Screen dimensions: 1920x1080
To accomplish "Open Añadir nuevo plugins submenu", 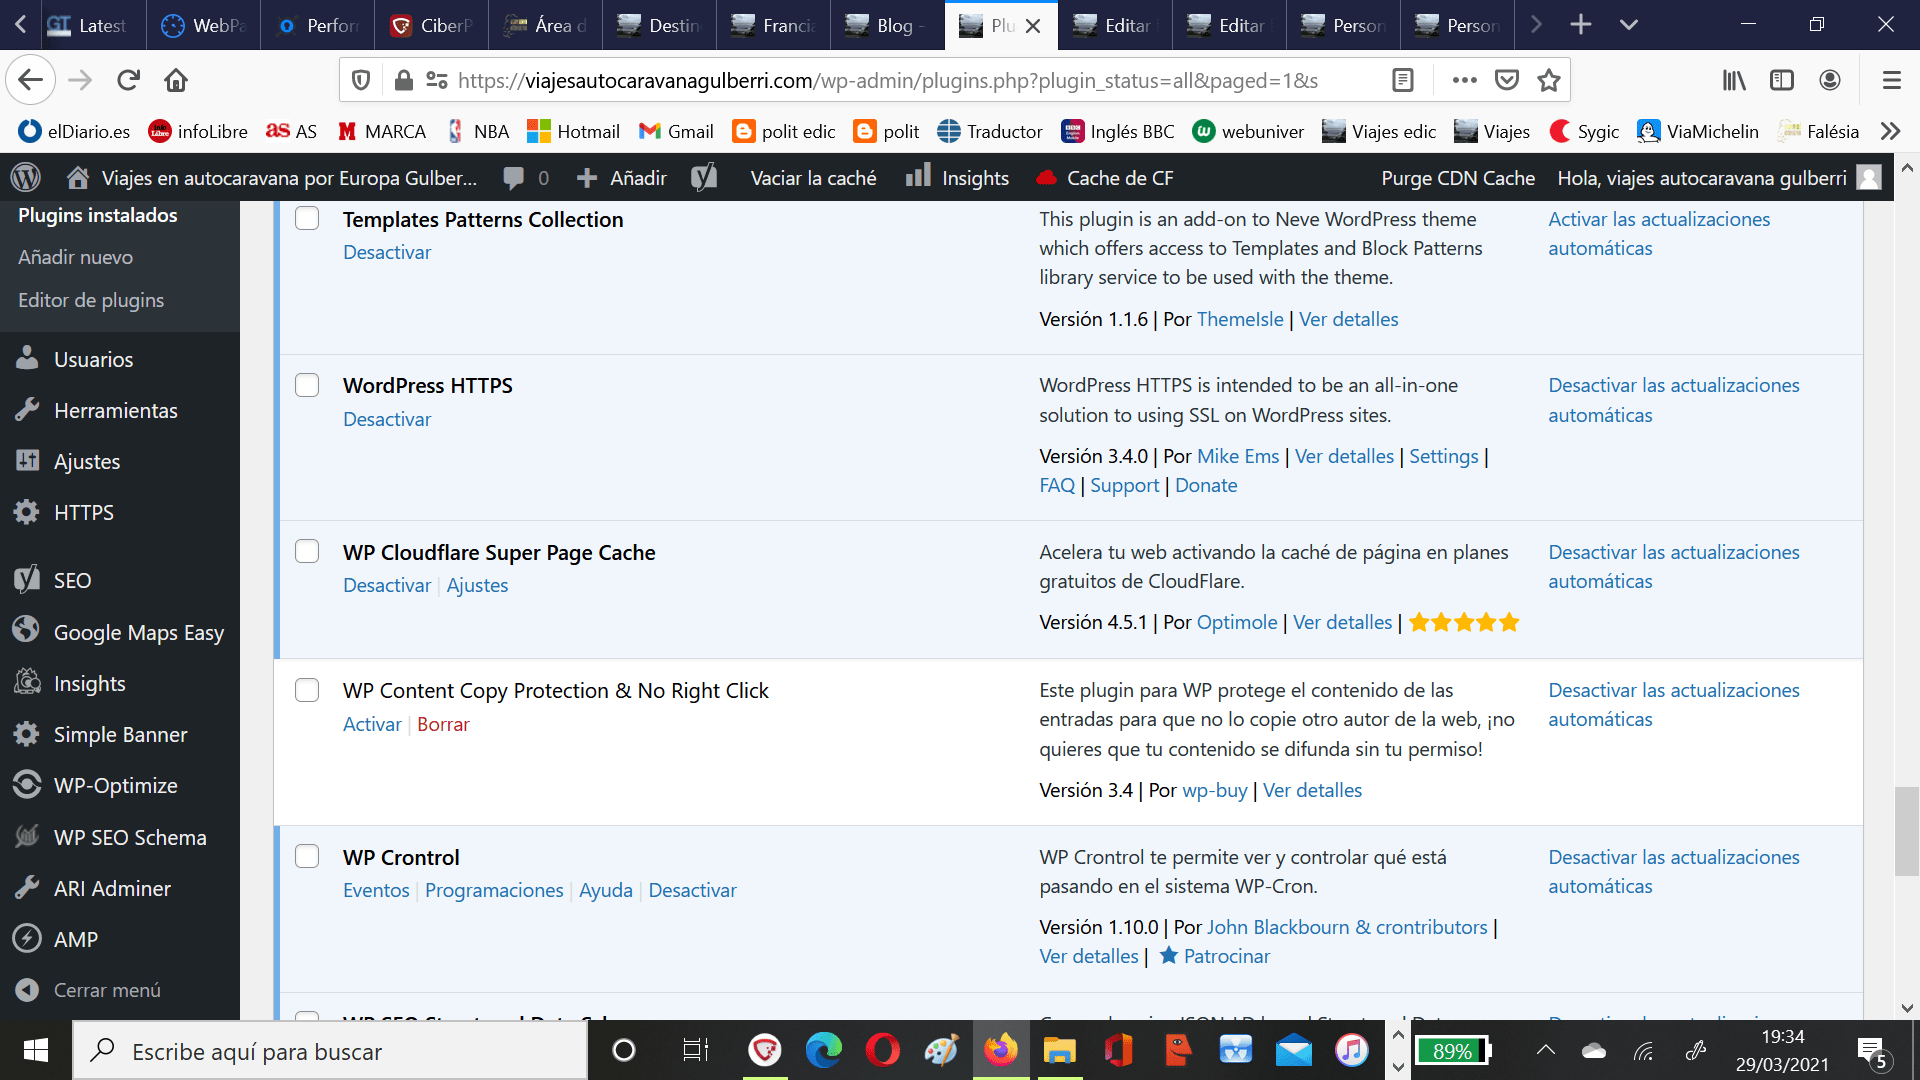I will (75, 257).
